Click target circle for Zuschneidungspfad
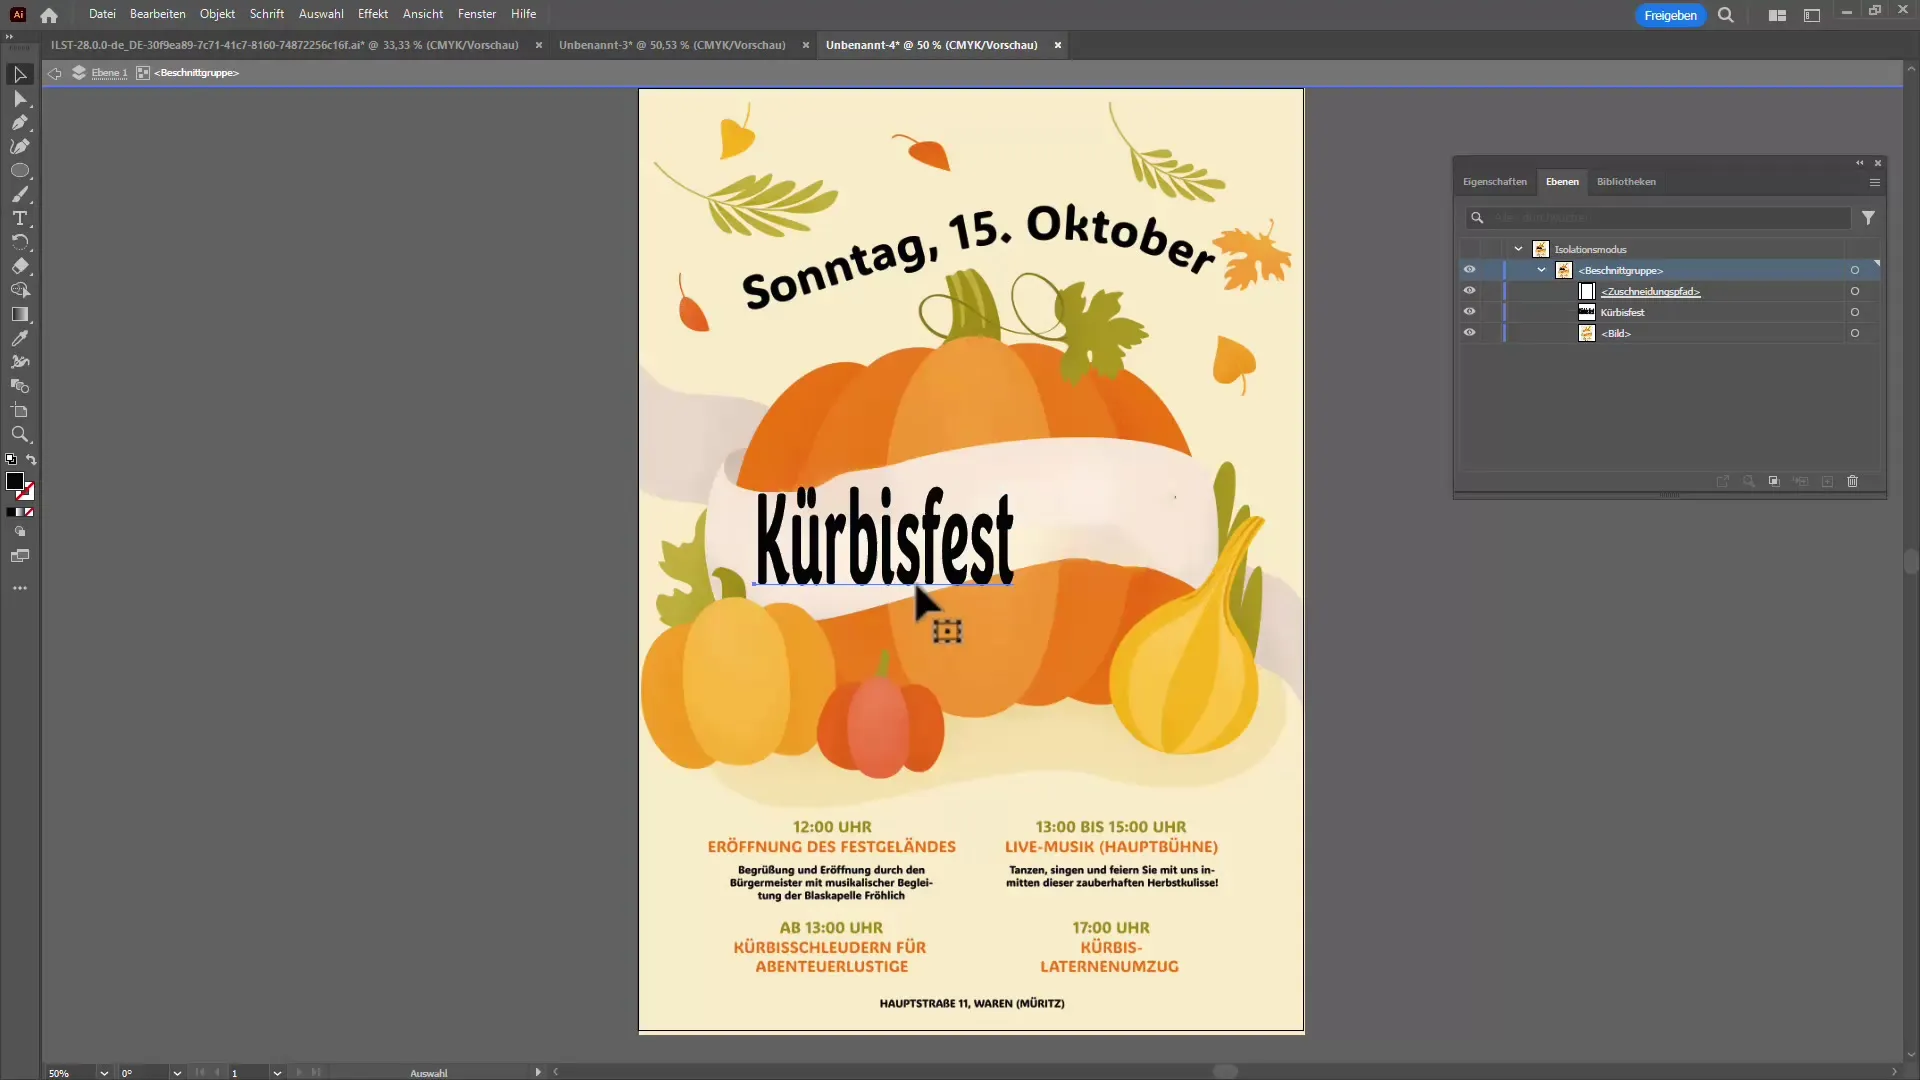Image resolution: width=1920 pixels, height=1080 pixels. coord(1855,291)
